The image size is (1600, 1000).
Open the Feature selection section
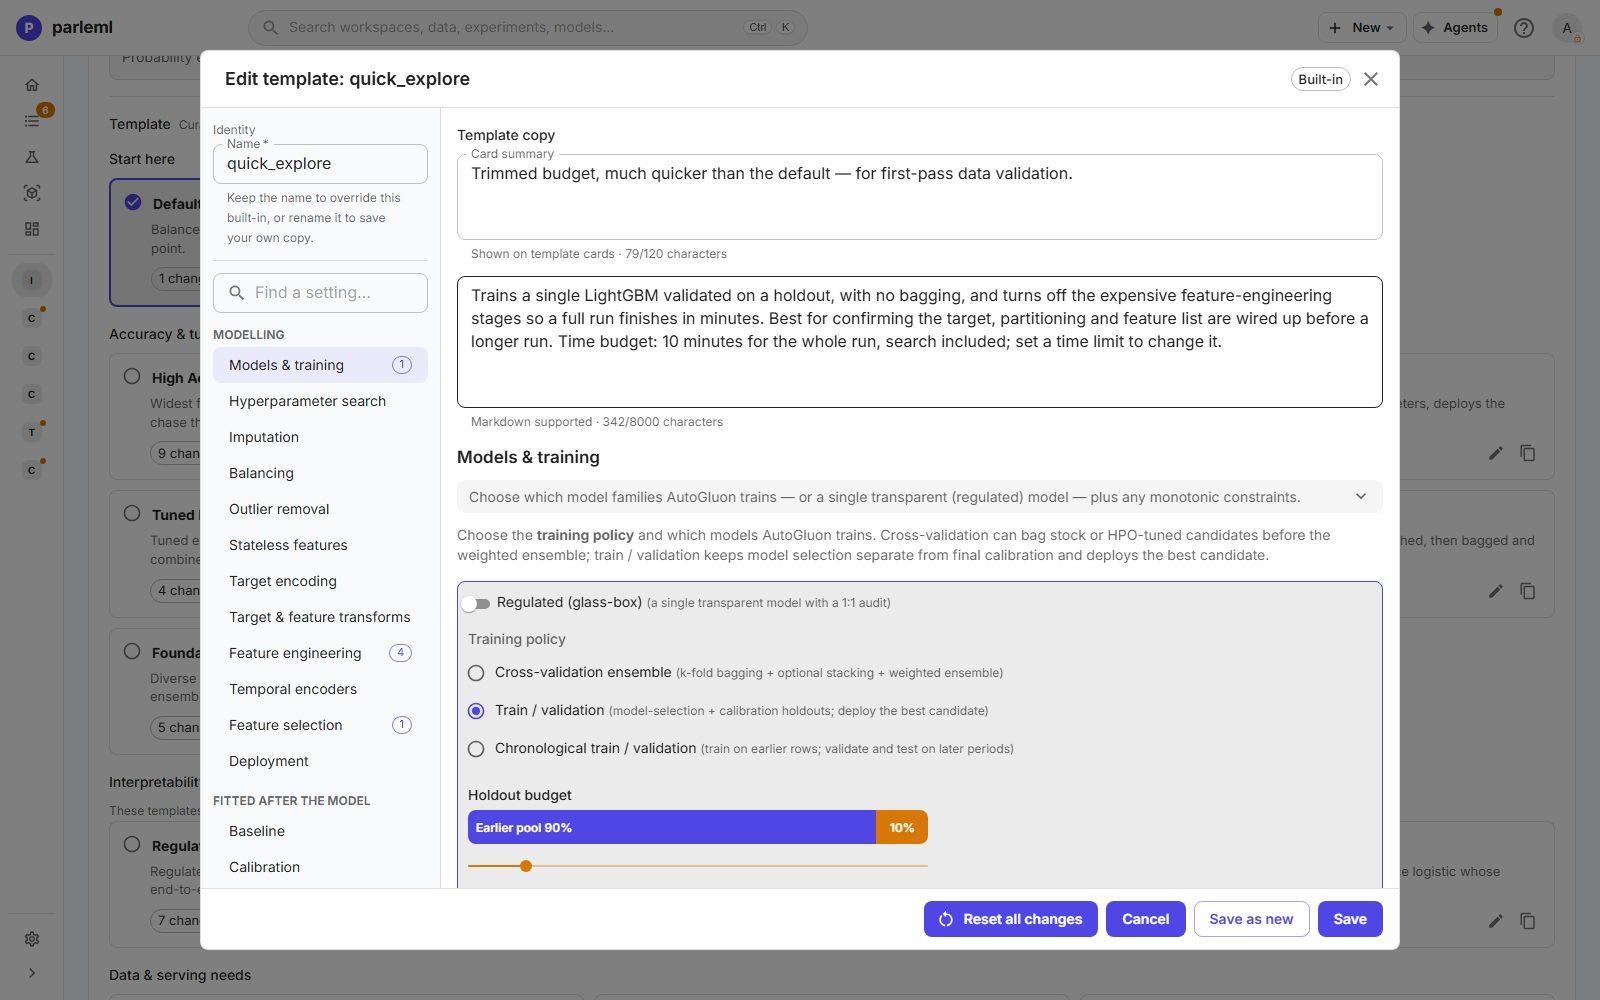click(320, 725)
